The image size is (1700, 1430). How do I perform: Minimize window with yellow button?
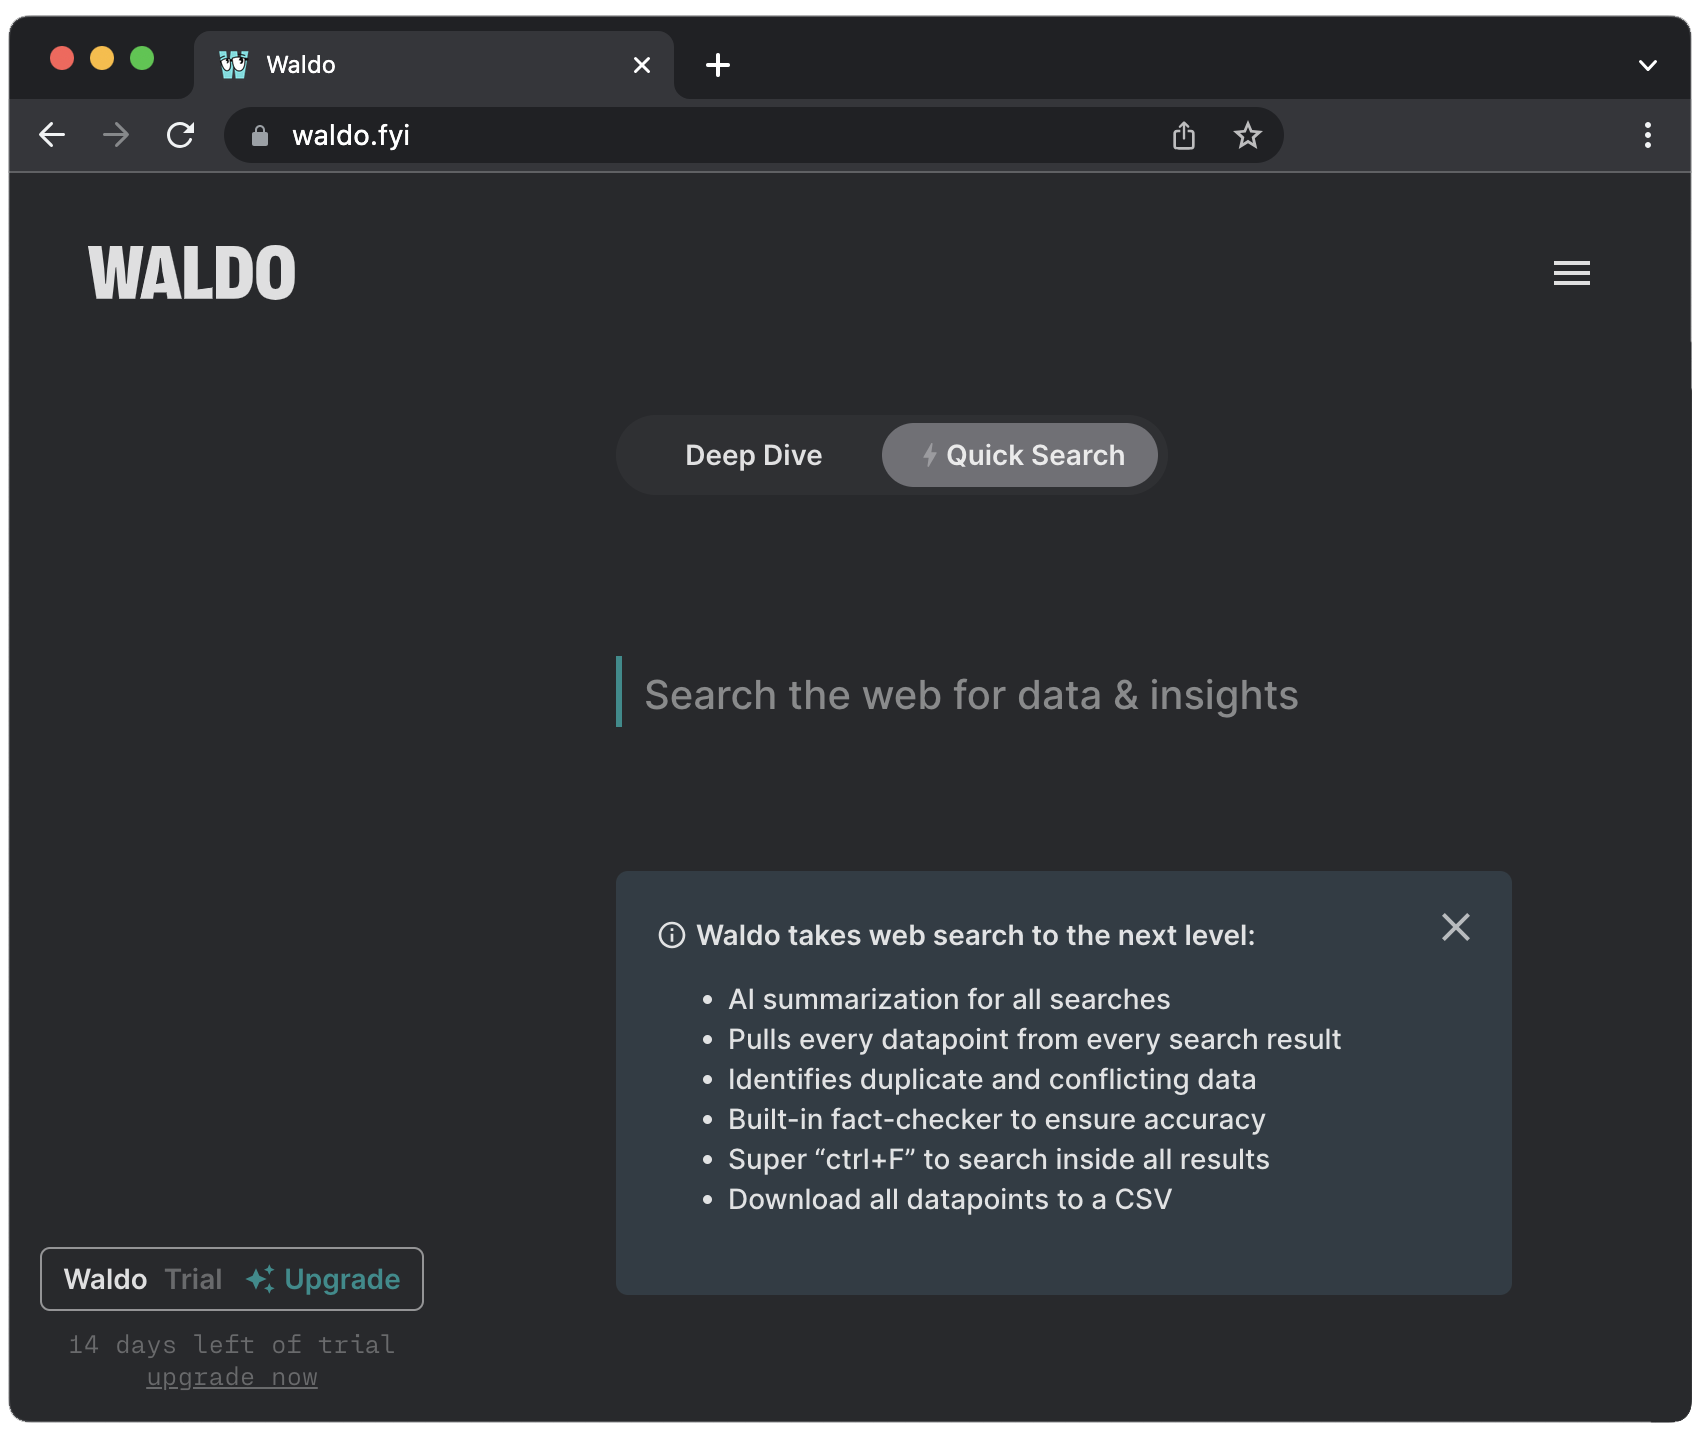click(x=102, y=58)
